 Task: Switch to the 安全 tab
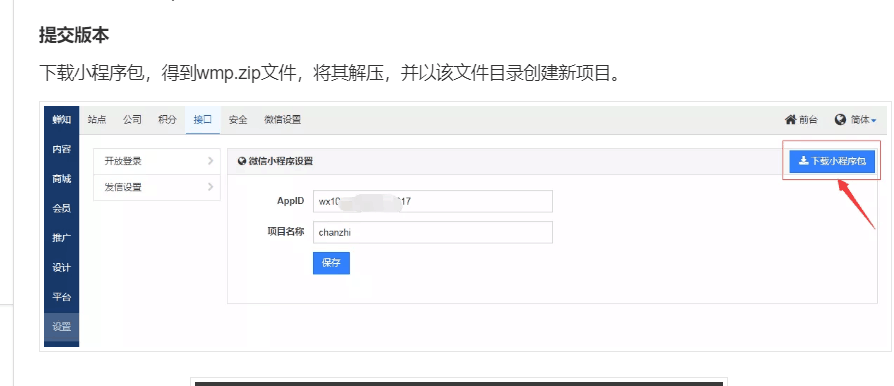(x=238, y=120)
